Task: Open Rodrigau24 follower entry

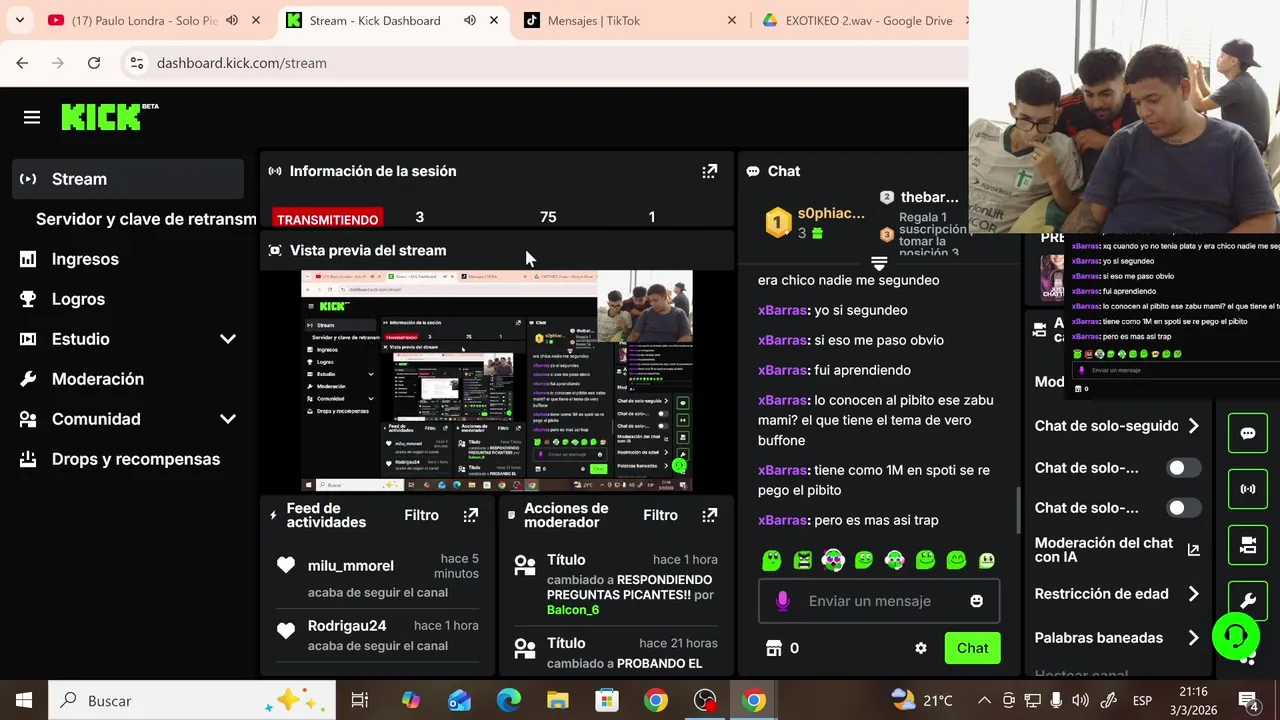Action: point(347,626)
